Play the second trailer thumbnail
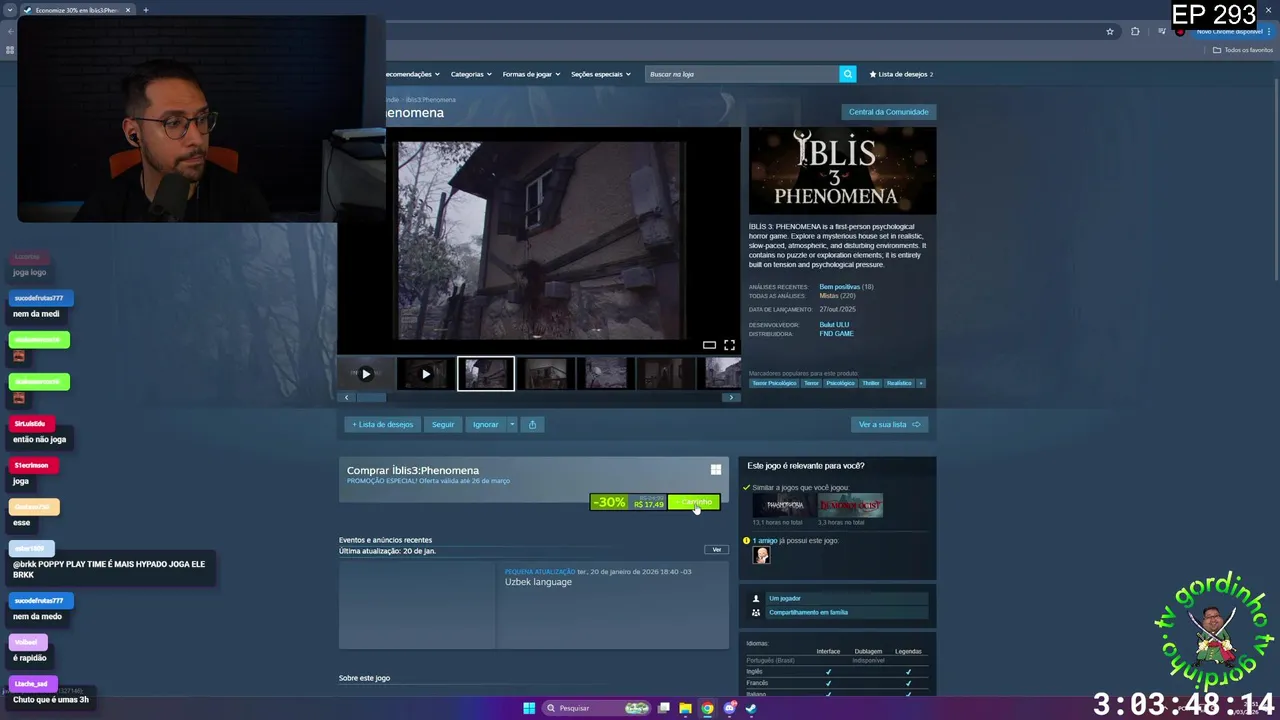 click(x=426, y=374)
